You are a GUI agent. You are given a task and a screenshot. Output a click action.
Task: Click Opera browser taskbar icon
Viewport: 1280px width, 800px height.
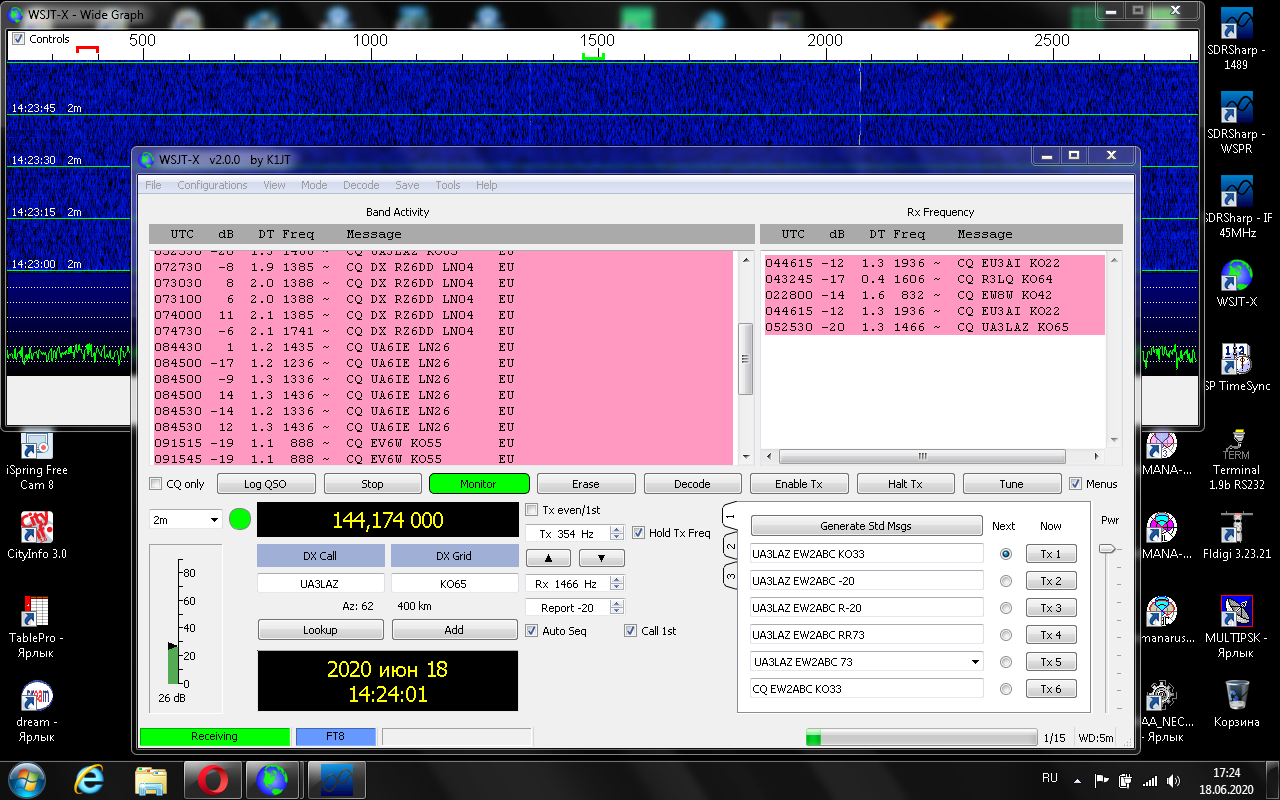click(x=212, y=778)
